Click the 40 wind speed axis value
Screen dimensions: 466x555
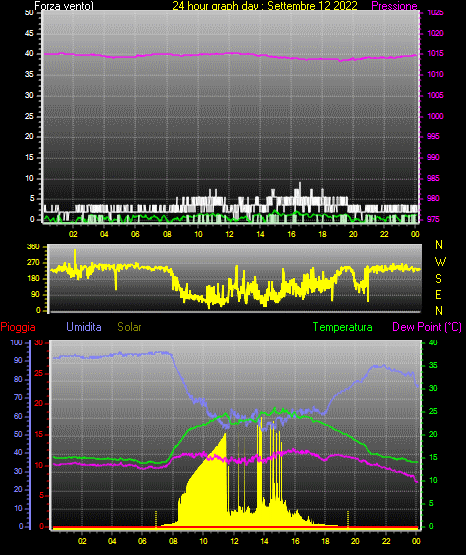29,54
